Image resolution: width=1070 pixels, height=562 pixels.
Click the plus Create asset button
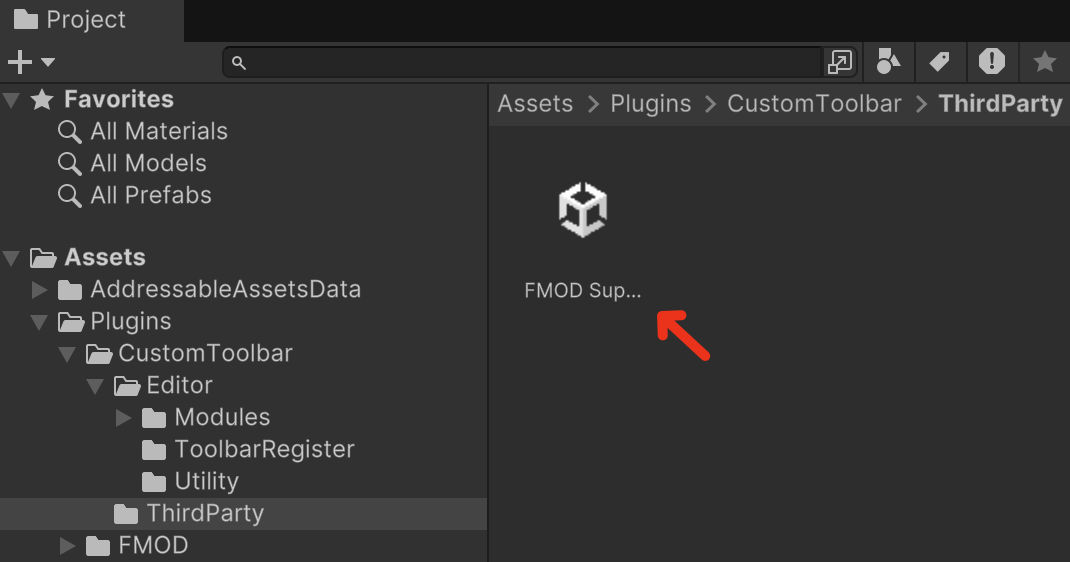point(30,63)
